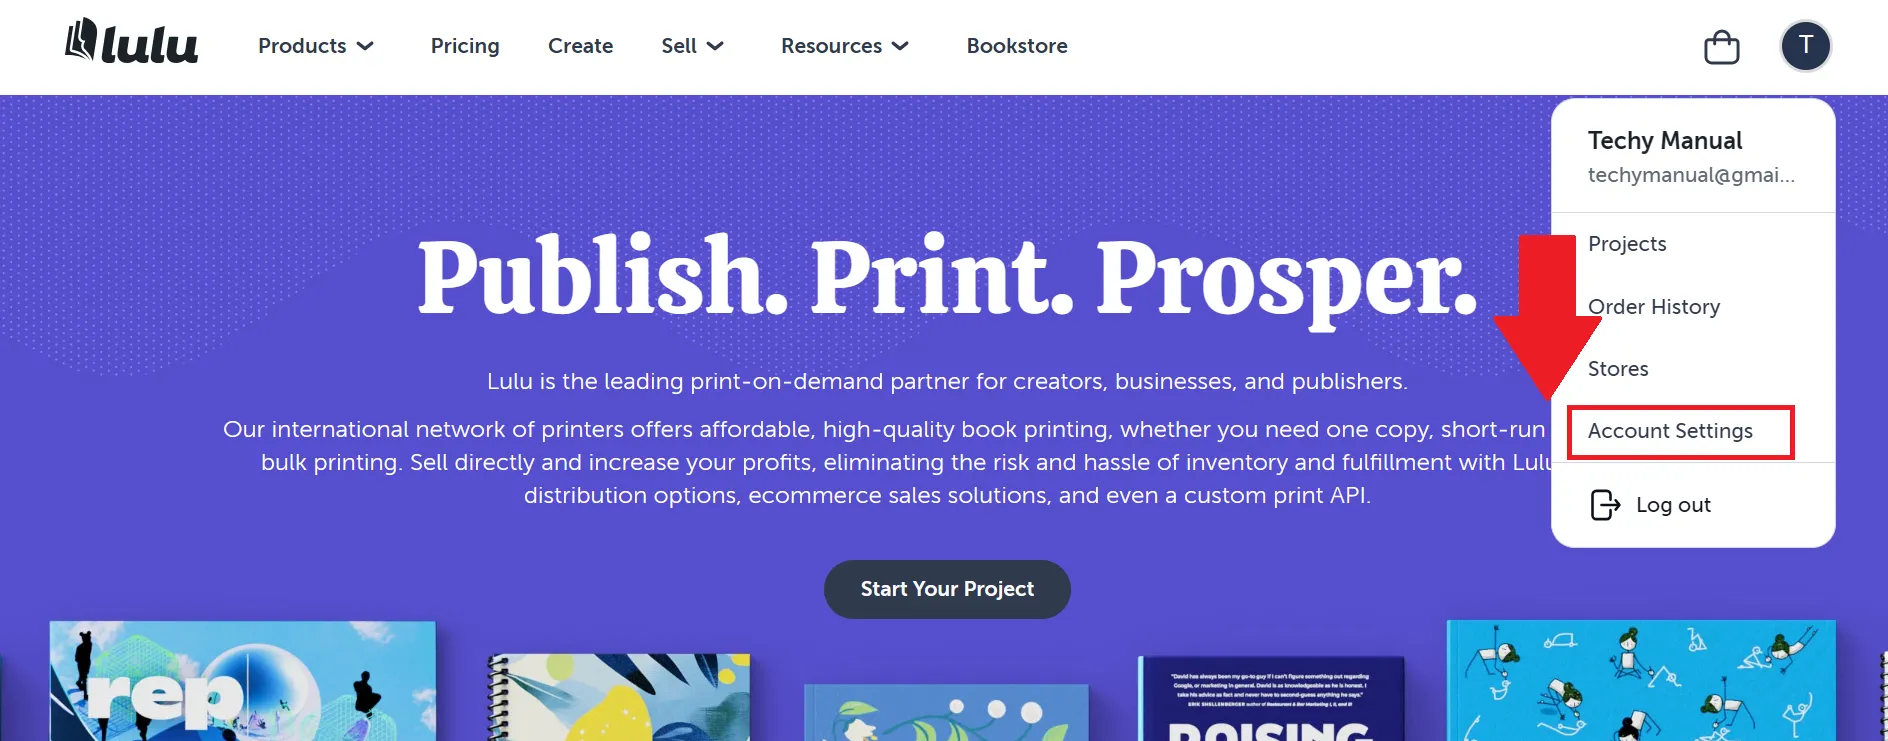Click the dark navy "Raising" book cover
Image resolution: width=1888 pixels, height=741 pixels.
coord(1271,700)
